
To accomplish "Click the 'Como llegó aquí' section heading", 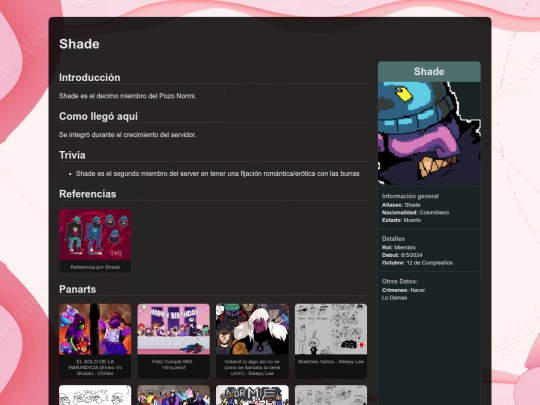I will [x=98, y=116].
